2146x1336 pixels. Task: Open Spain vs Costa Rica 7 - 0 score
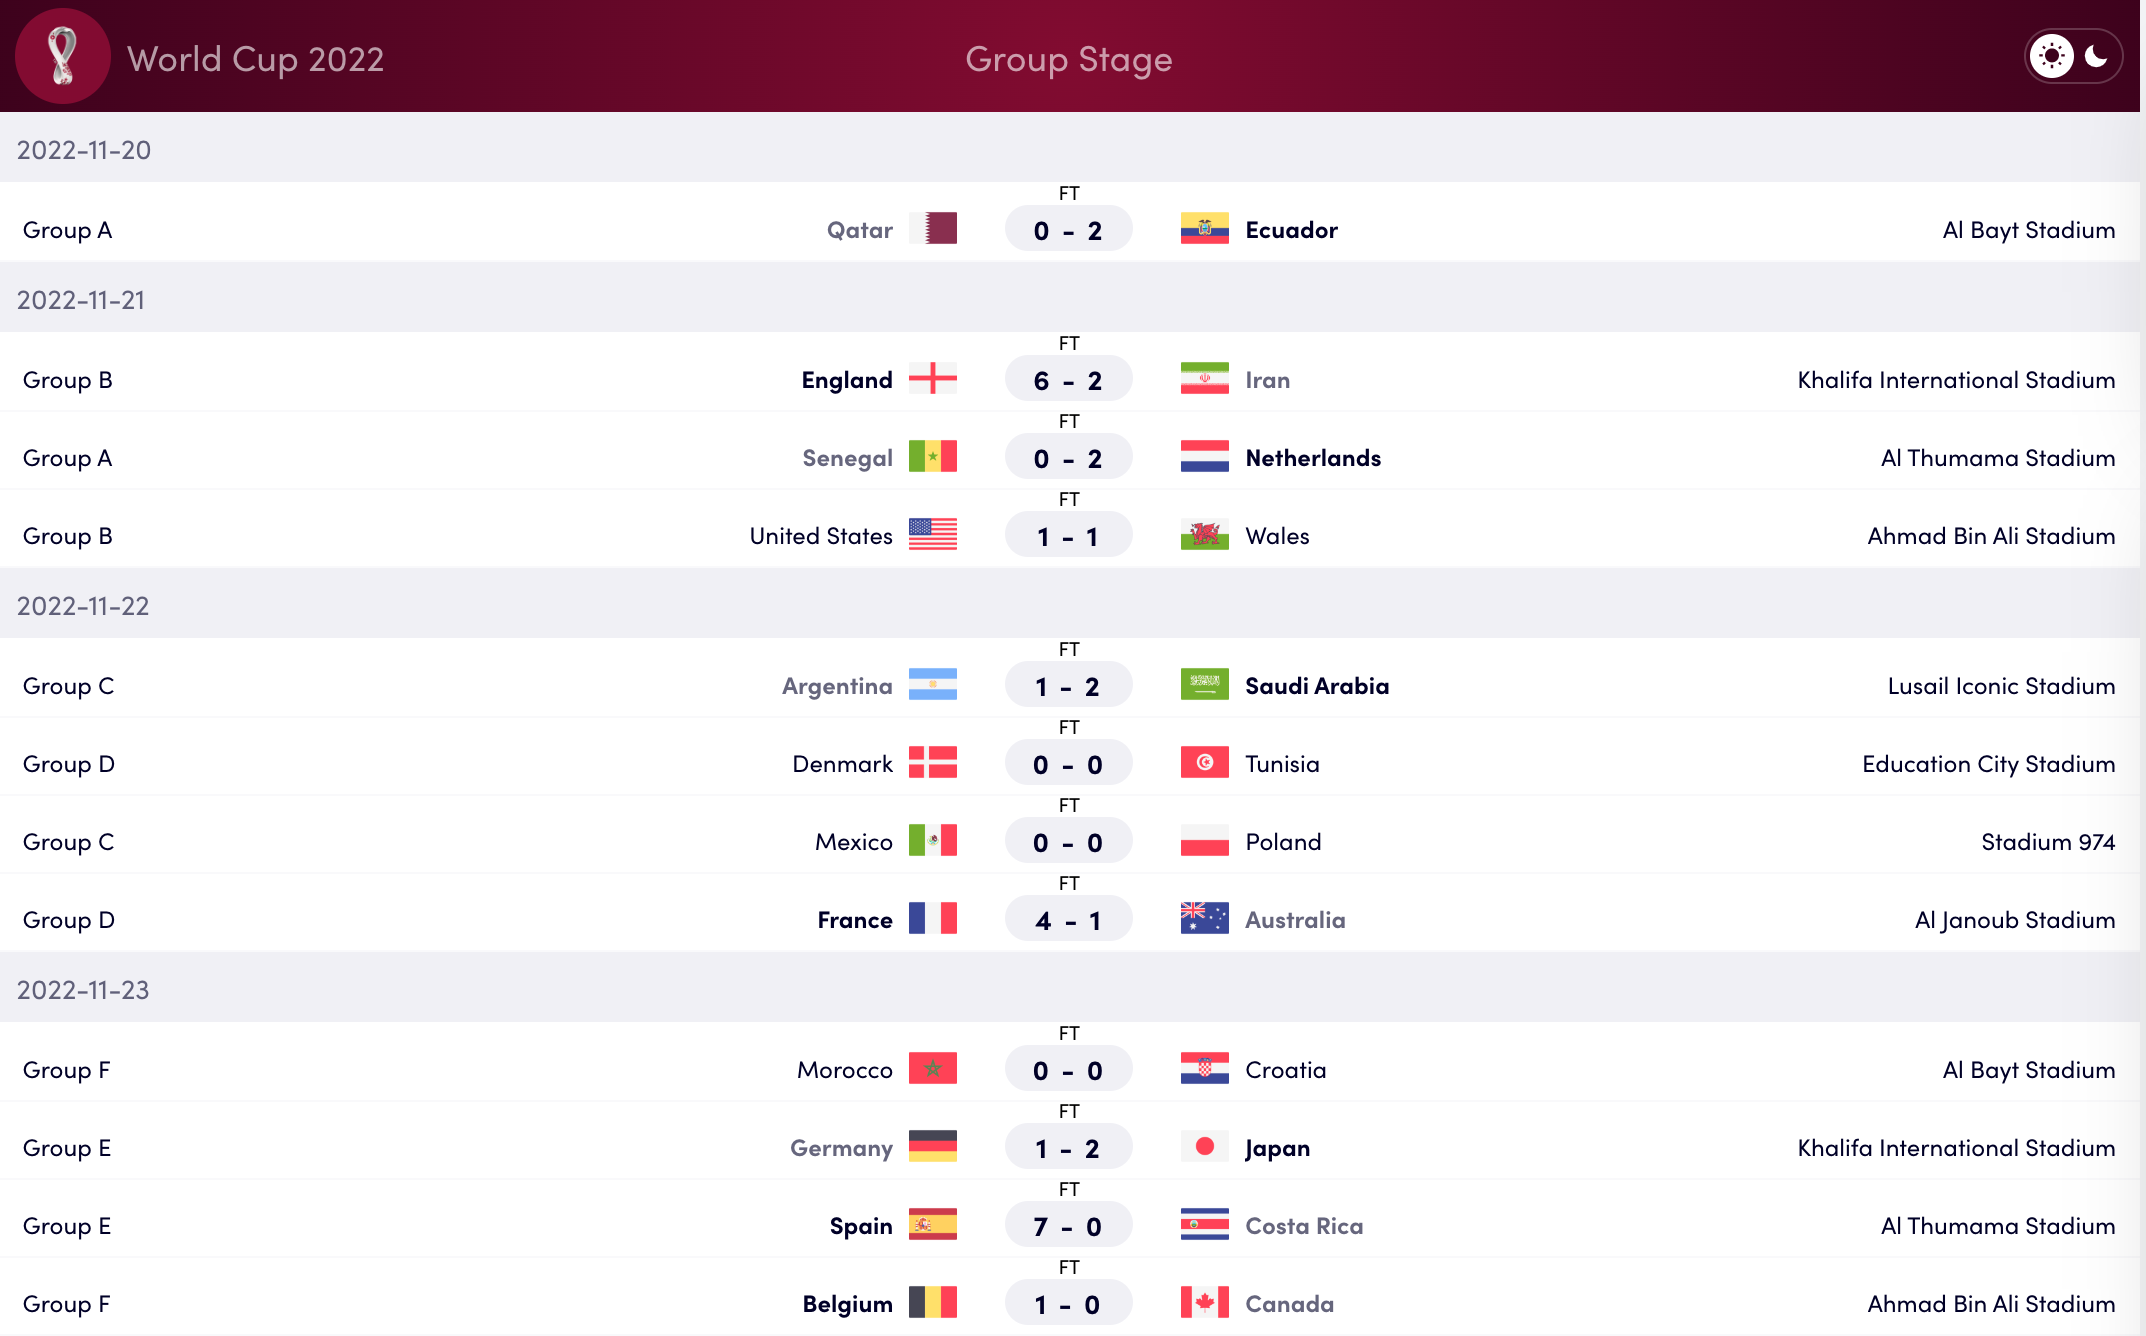point(1068,1226)
